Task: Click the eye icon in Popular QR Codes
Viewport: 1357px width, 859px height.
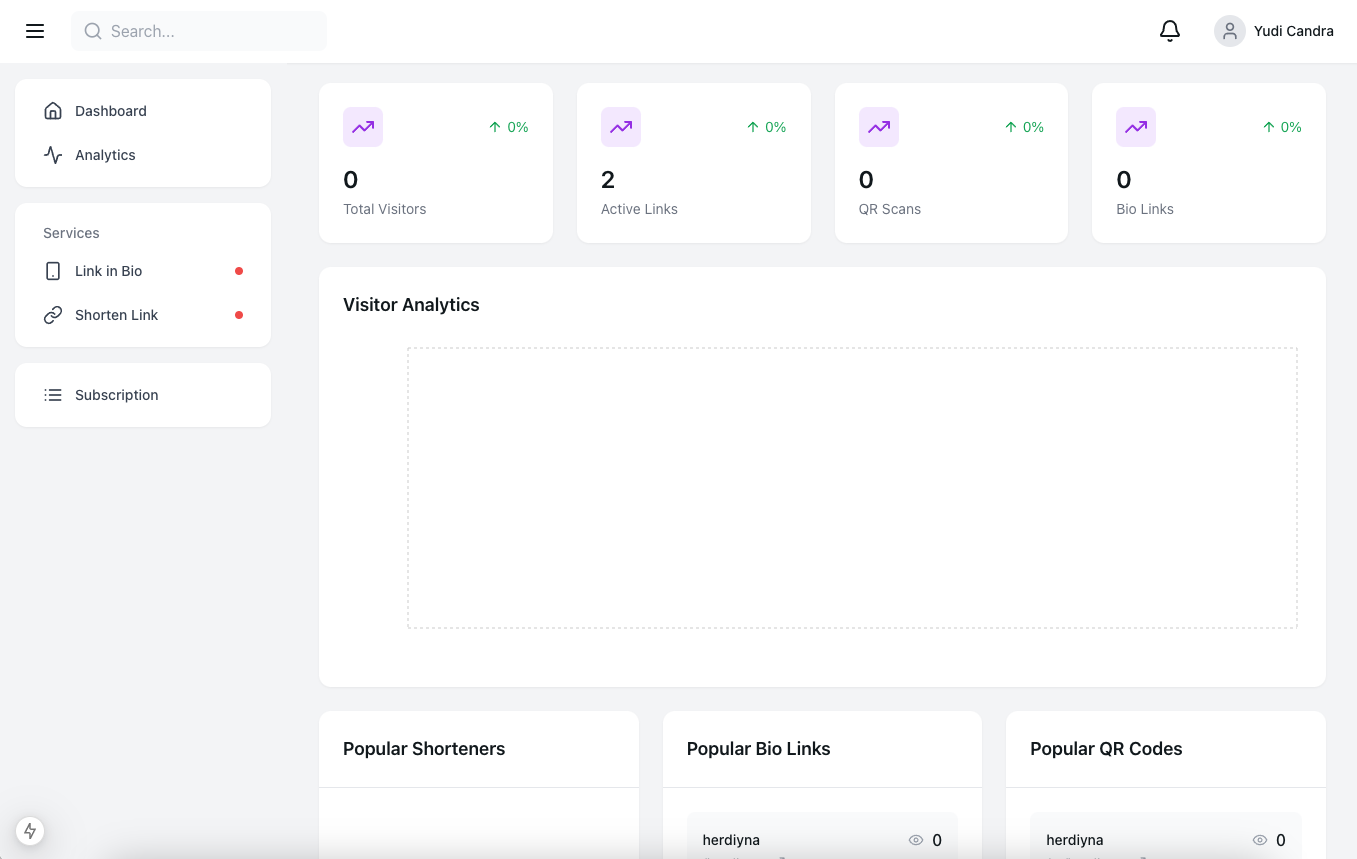Action: pyautogui.click(x=1259, y=840)
